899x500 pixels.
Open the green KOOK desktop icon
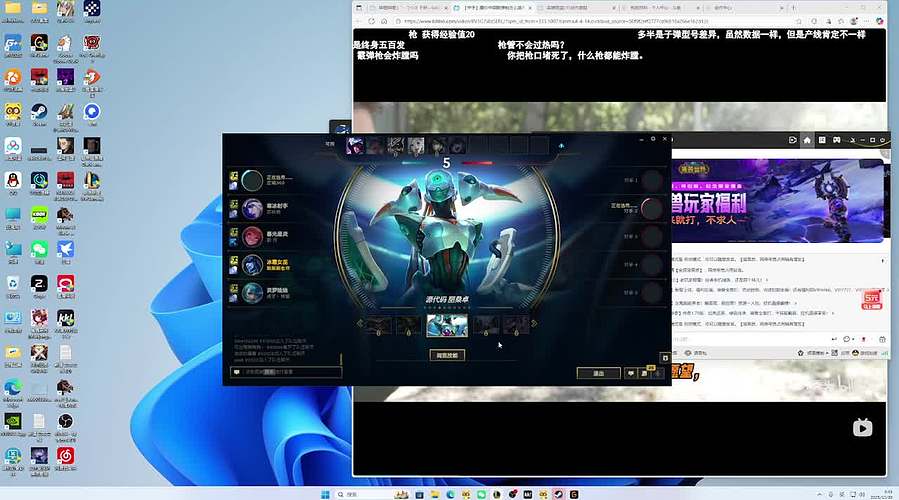coord(39,215)
